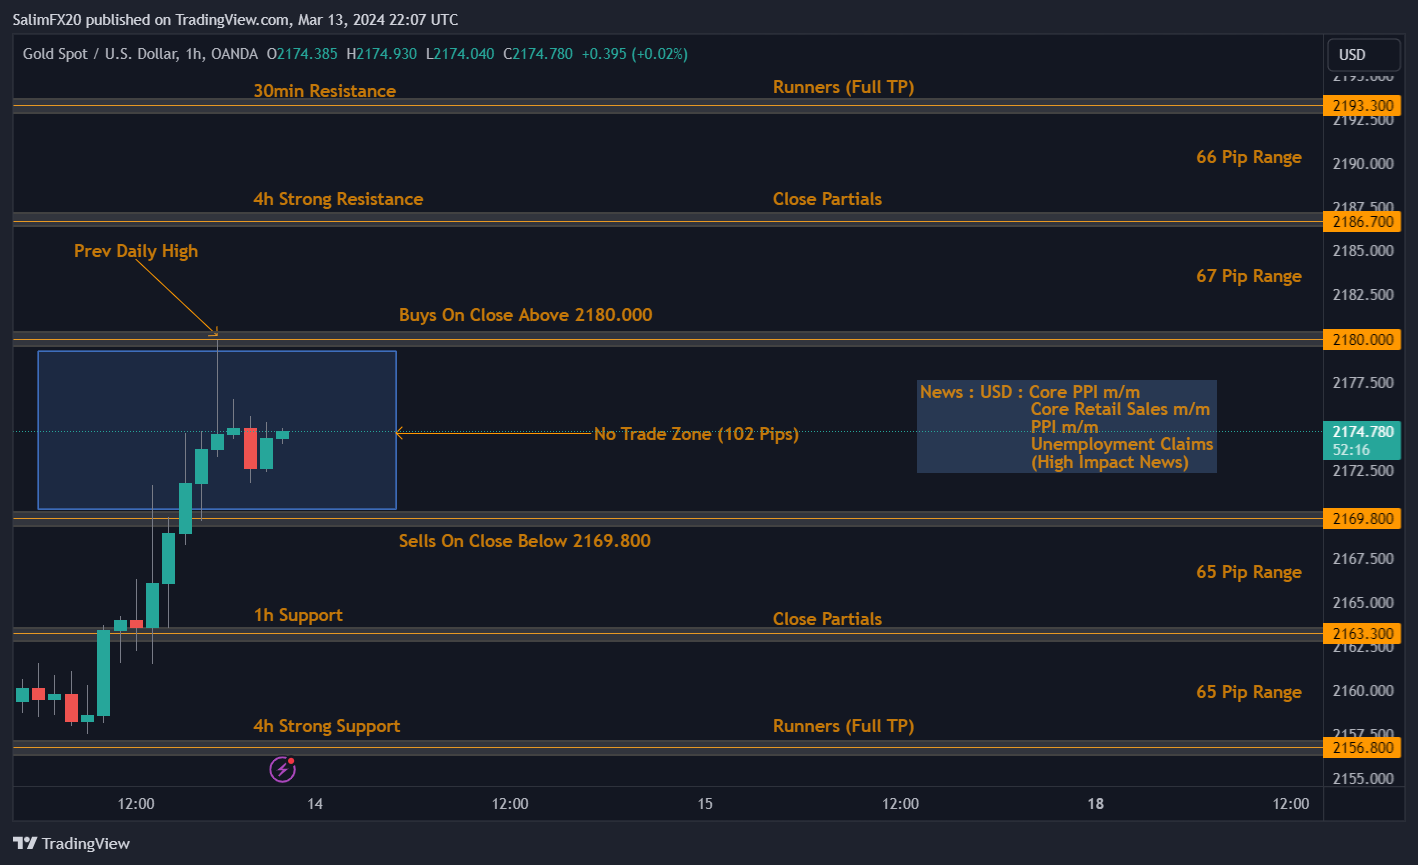Click the 2163.300 price axis label

point(1361,633)
